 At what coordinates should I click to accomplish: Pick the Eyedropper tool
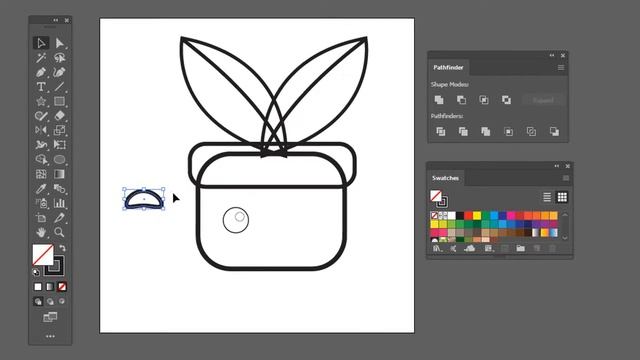click(x=41, y=189)
